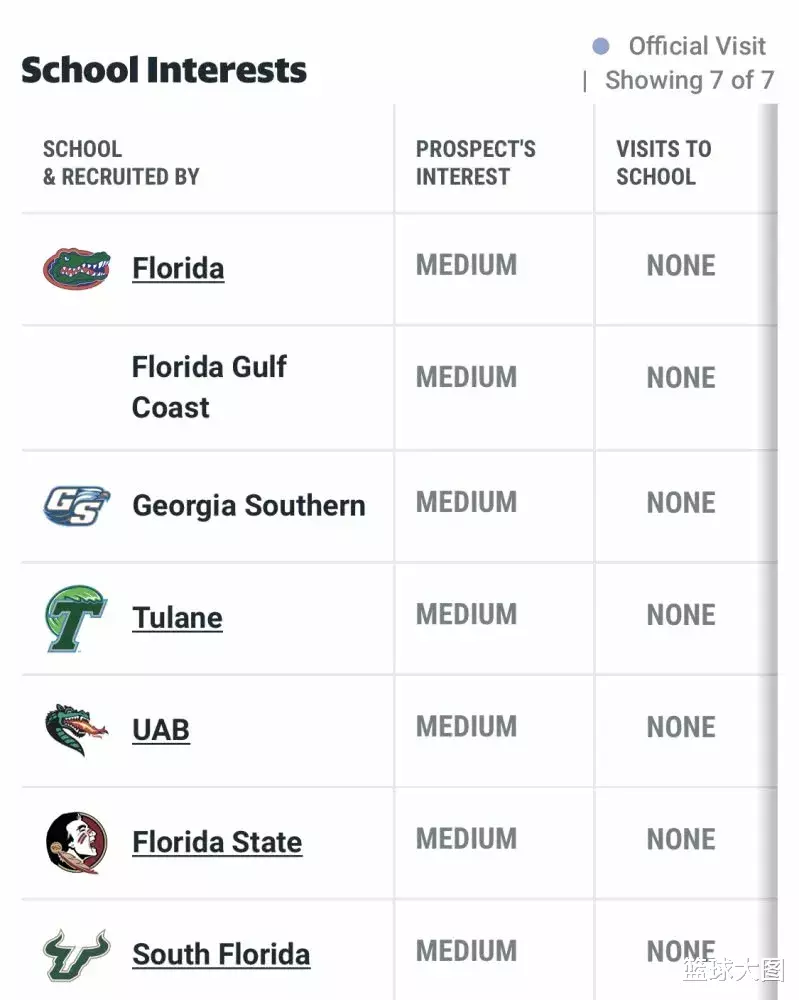Click the Florida Gators logo
The width and height of the screenshot is (799, 1000).
76,268
